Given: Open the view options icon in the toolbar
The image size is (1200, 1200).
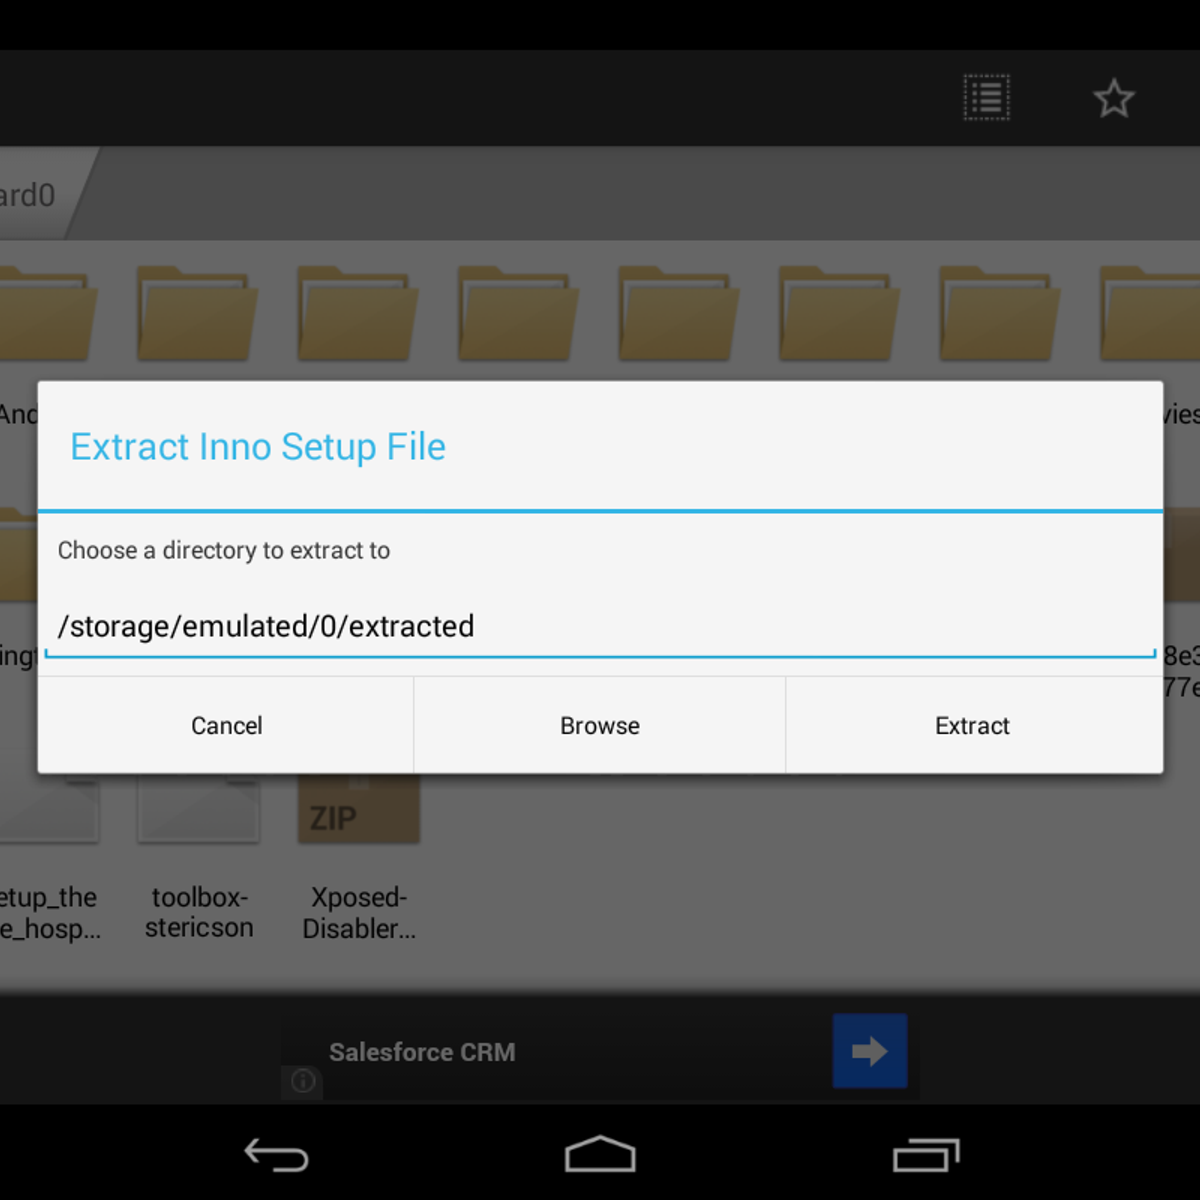Looking at the screenshot, I should [986, 97].
